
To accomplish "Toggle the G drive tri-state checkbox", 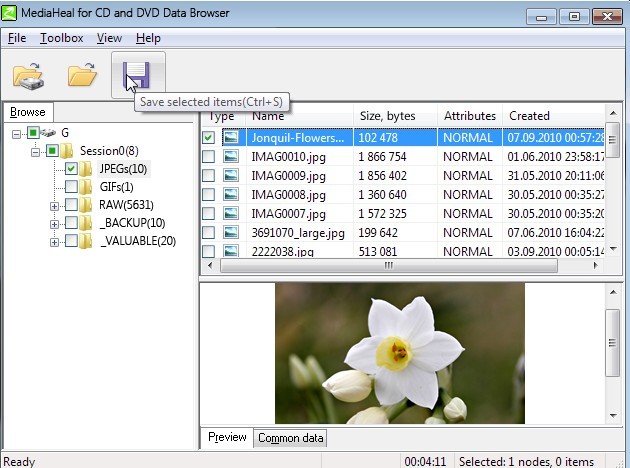I will [33, 132].
